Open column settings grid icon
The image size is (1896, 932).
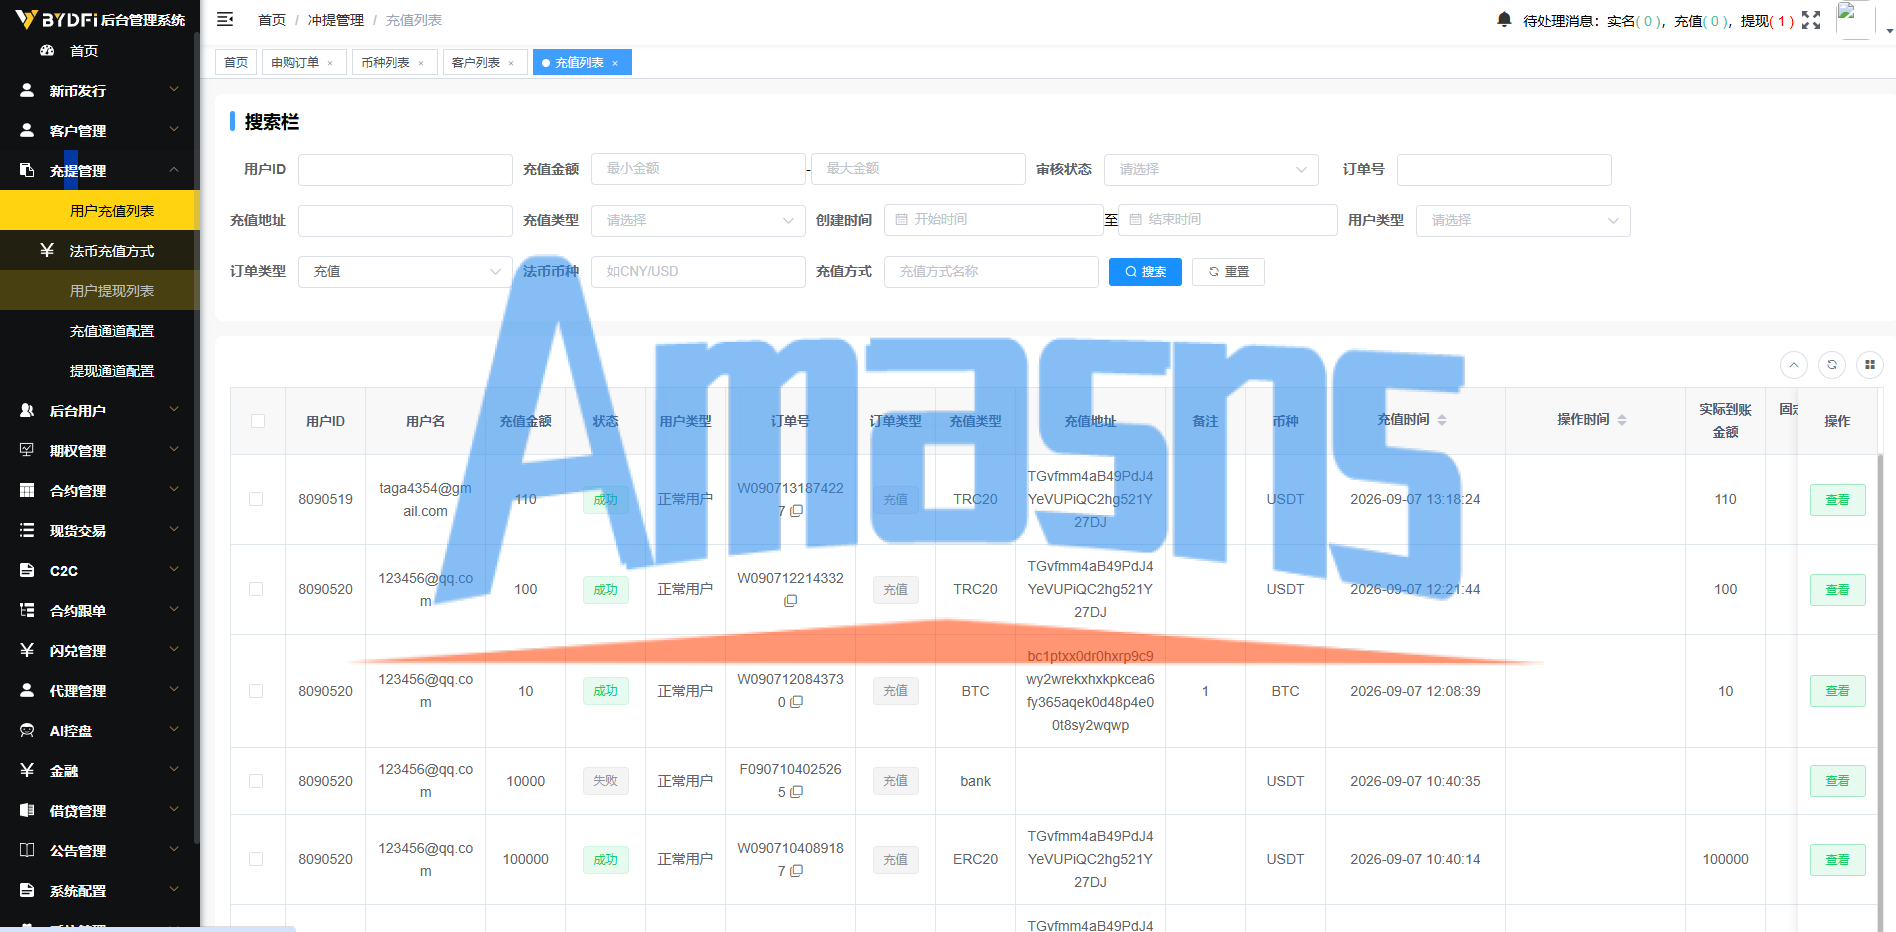pos(1870,365)
